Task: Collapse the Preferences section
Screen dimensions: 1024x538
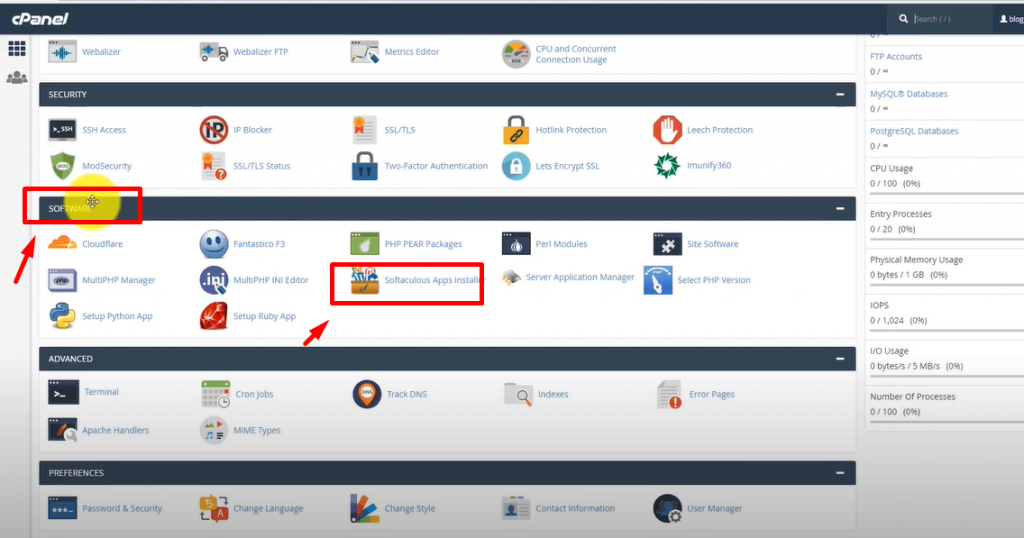Action: point(840,473)
